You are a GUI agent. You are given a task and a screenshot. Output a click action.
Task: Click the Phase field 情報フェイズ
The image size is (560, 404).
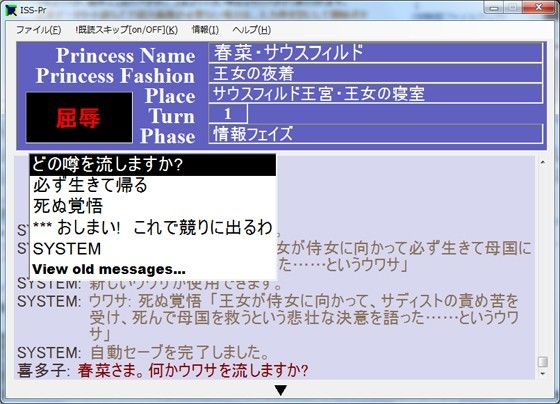click(376, 134)
